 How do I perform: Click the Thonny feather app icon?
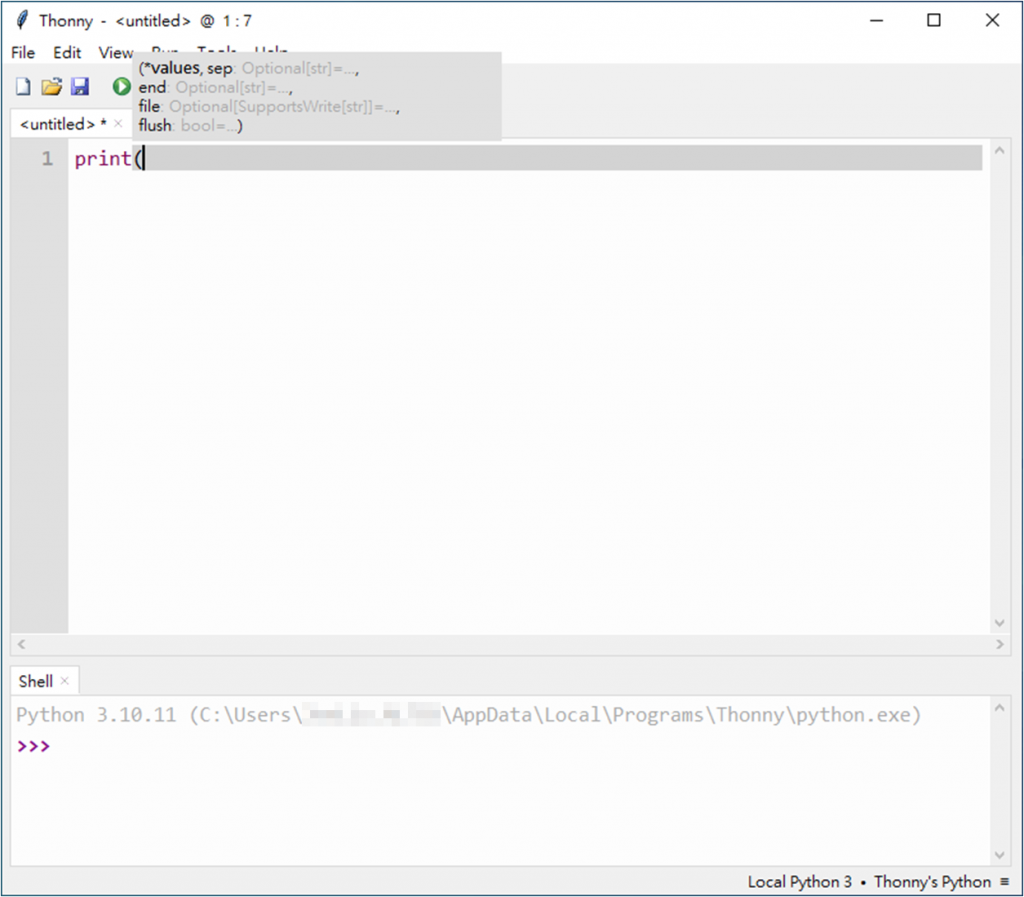[22, 20]
